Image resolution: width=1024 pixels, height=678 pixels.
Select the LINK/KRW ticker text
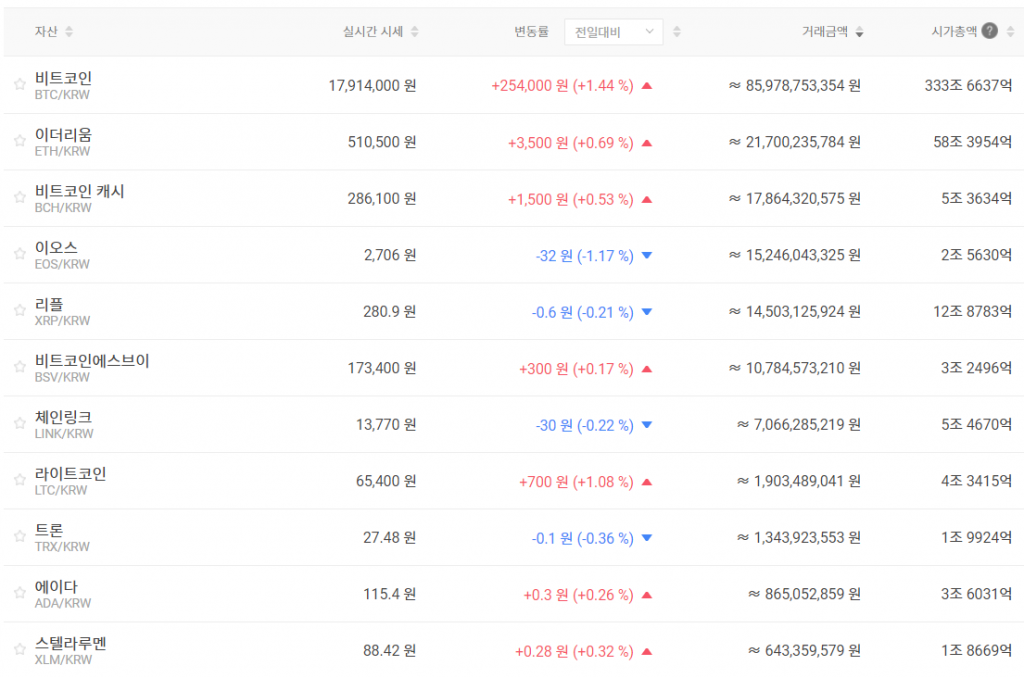point(64,434)
